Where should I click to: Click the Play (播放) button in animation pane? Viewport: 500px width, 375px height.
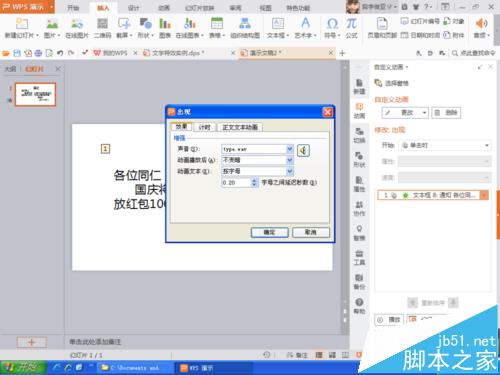[x=389, y=320]
